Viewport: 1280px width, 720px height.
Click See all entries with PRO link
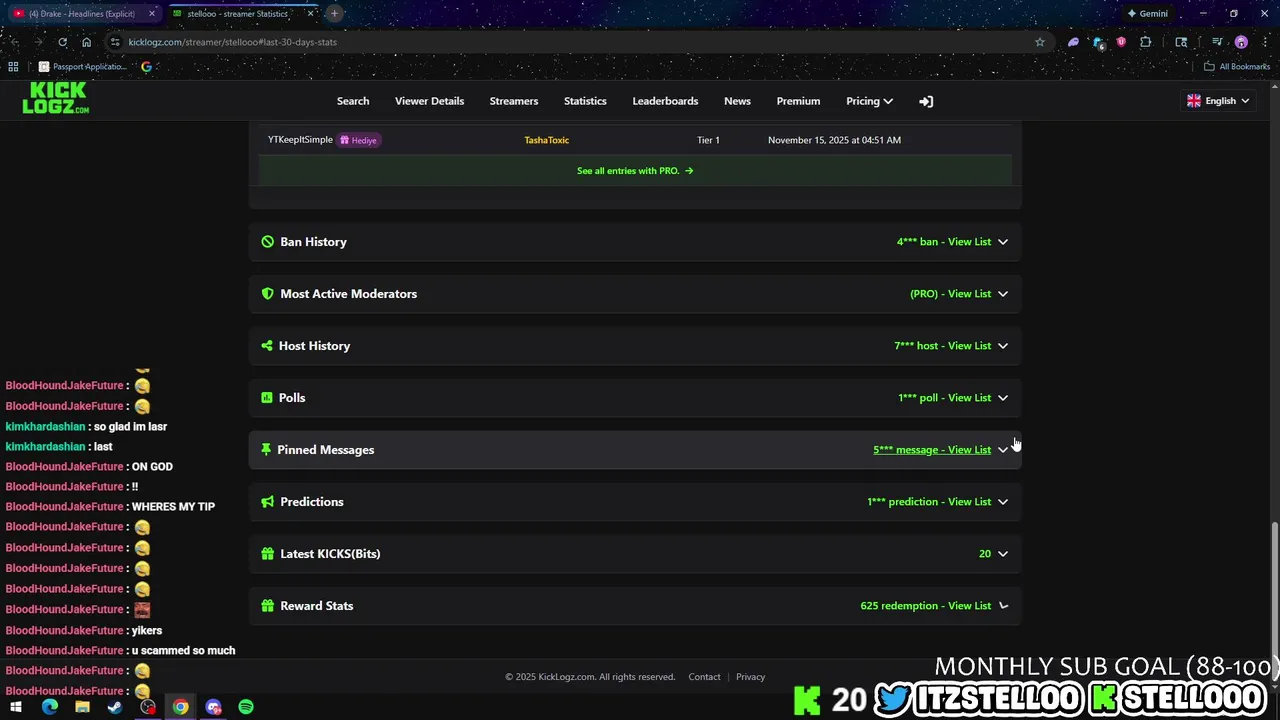coord(635,171)
